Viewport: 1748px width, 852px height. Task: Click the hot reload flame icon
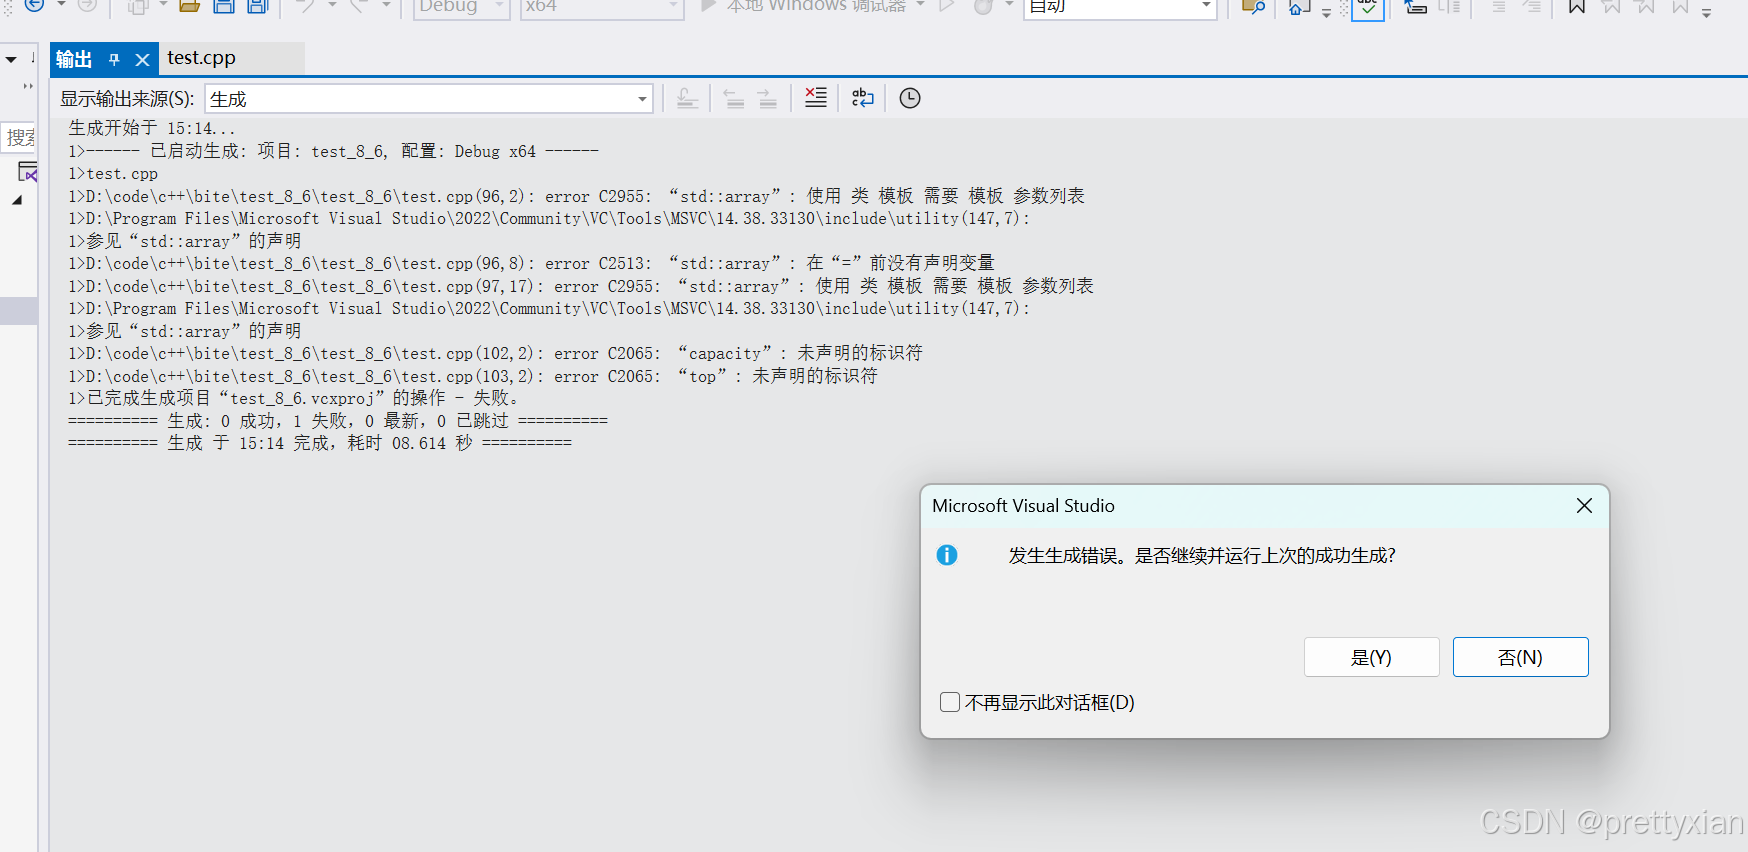984,7
